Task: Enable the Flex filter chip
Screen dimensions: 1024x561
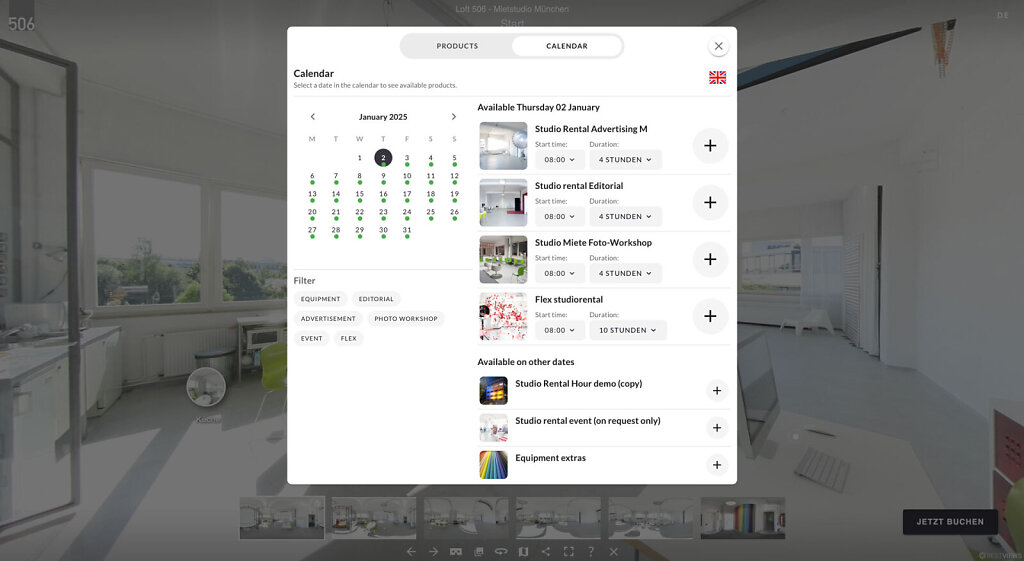Action: point(348,339)
